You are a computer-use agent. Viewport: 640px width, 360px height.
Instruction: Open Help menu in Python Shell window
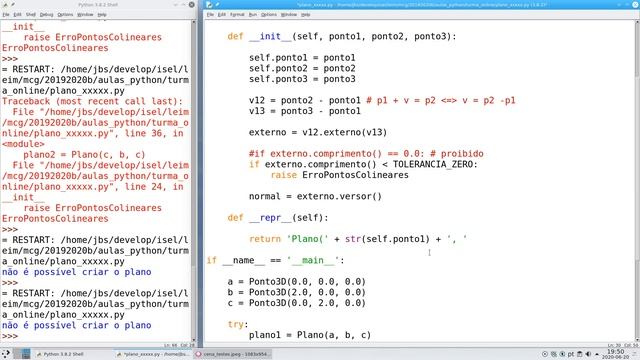point(102,15)
